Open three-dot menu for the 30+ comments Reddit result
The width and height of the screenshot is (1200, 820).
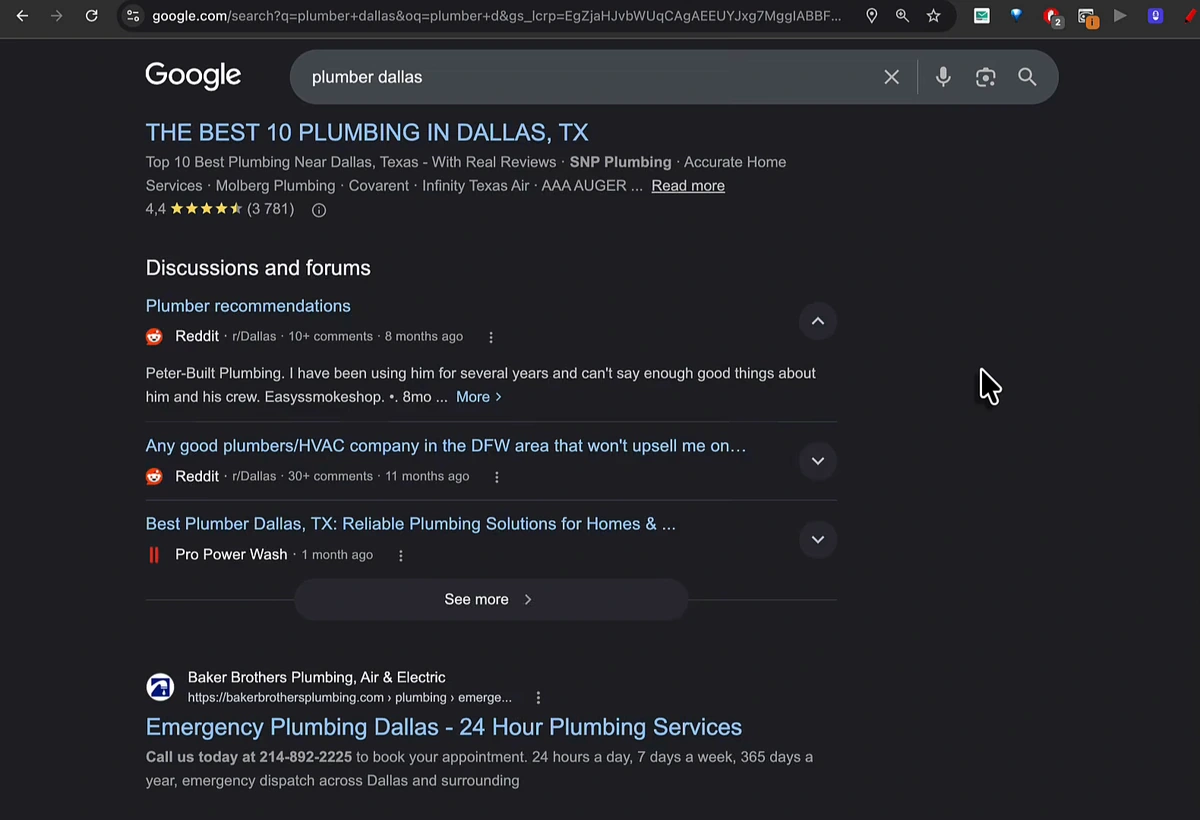[496, 477]
